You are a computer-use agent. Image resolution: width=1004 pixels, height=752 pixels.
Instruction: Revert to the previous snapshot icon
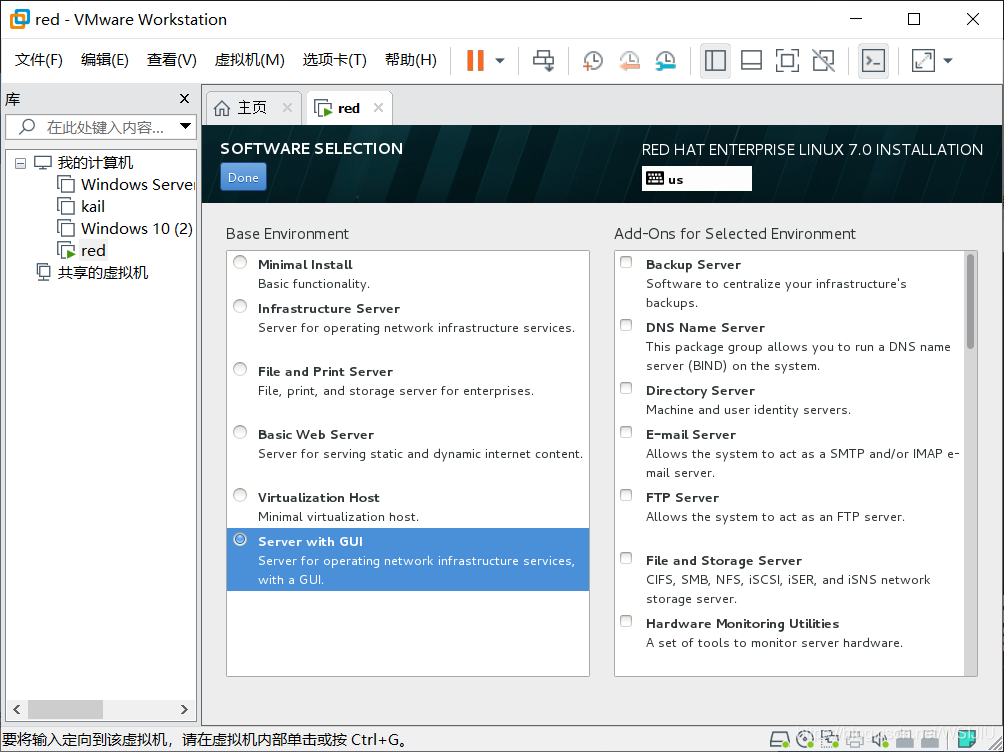pos(629,60)
